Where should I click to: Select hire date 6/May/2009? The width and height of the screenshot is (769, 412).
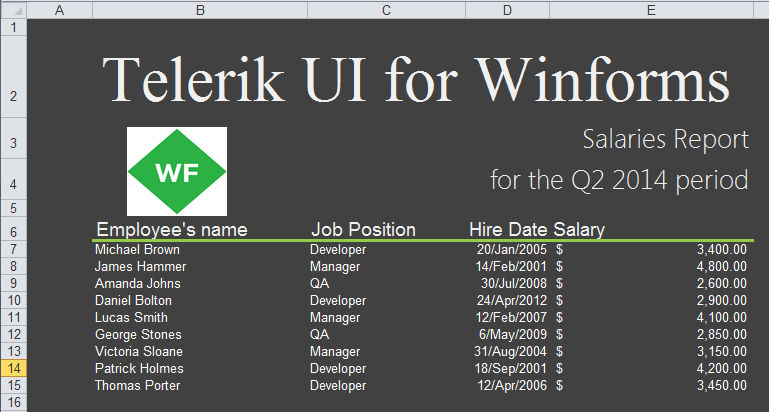(513, 335)
